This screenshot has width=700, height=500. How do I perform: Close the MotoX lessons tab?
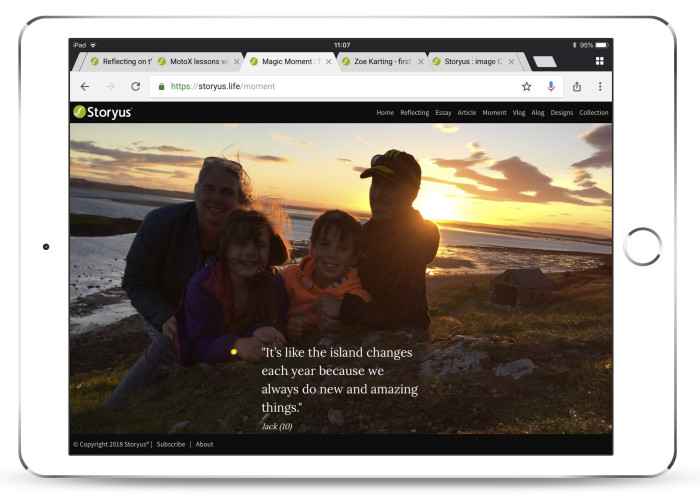[x=237, y=62]
